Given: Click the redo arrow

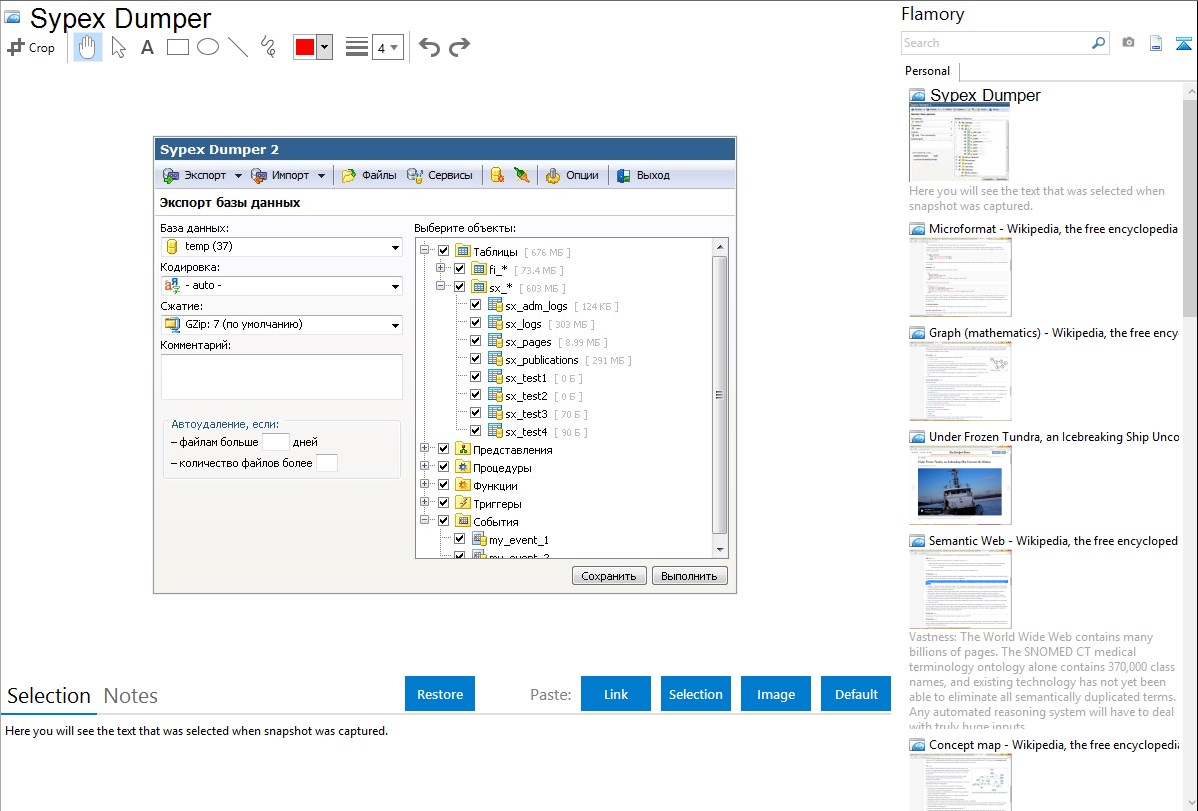Looking at the screenshot, I should click(459, 47).
